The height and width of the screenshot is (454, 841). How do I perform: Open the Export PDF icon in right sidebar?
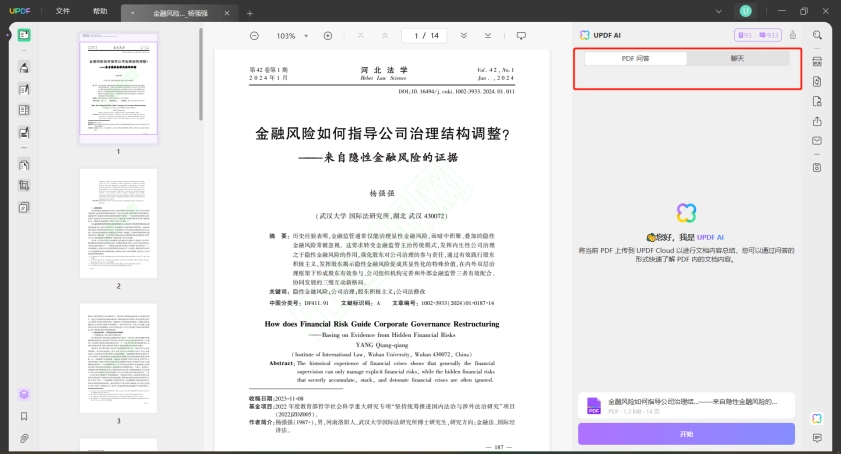[817, 82]
